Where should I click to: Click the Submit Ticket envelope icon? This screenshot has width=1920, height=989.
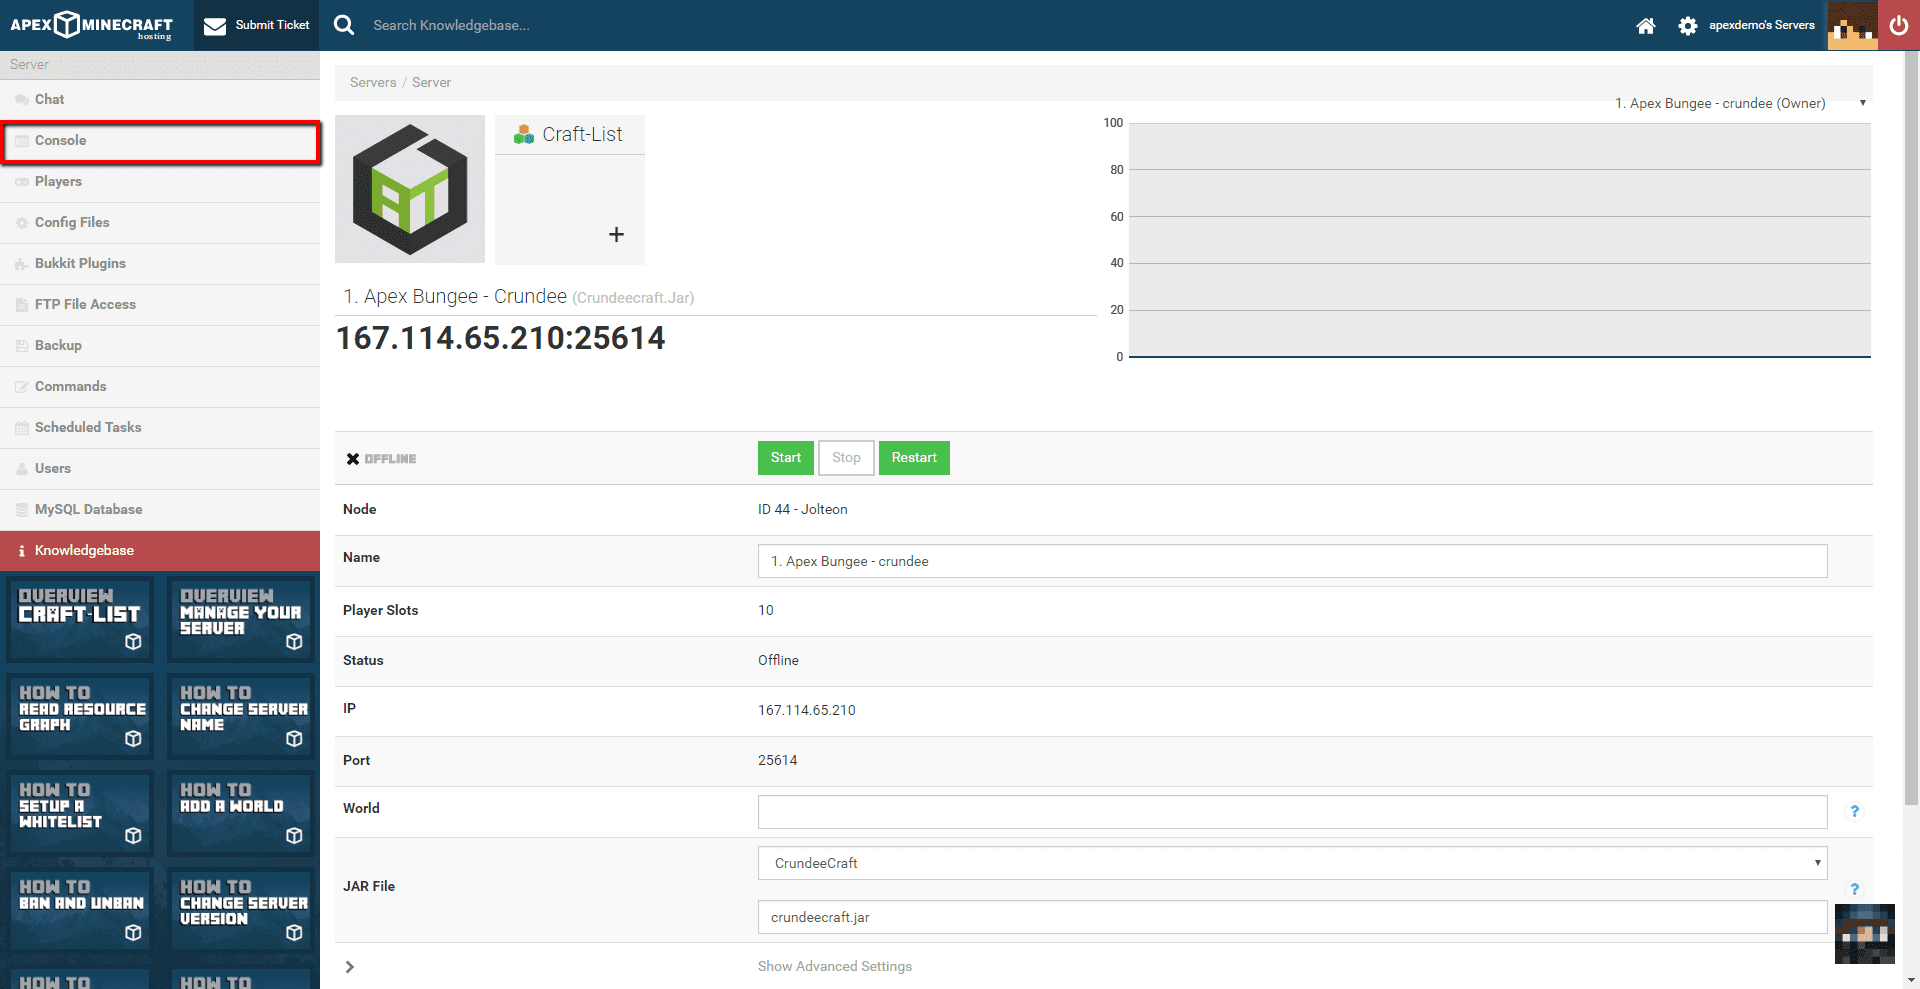point(215,26)
